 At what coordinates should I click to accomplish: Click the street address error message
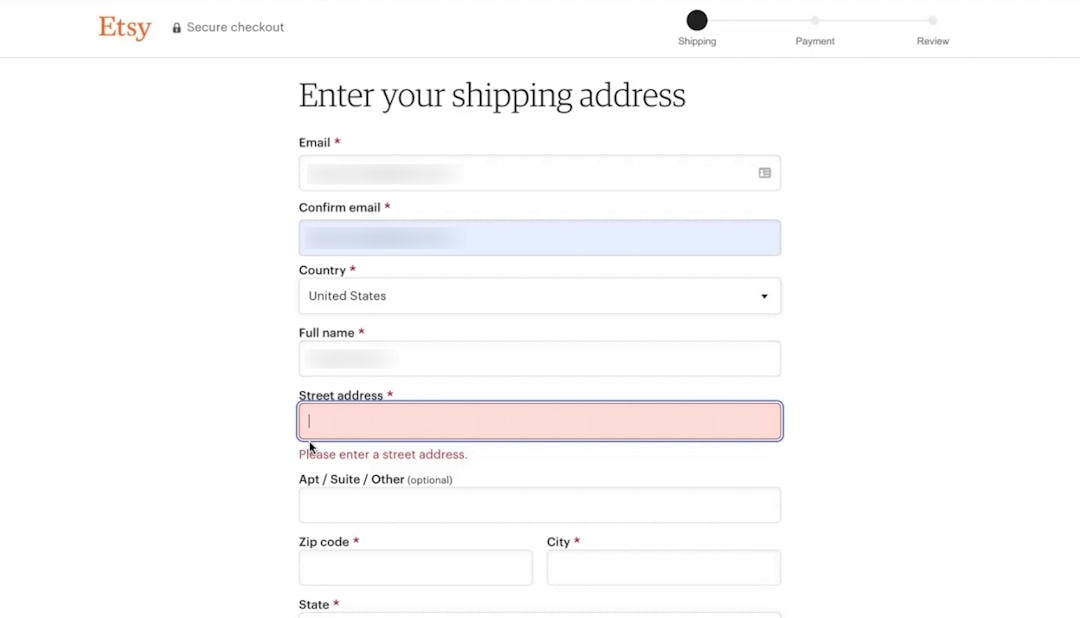(x=383, y=454)
